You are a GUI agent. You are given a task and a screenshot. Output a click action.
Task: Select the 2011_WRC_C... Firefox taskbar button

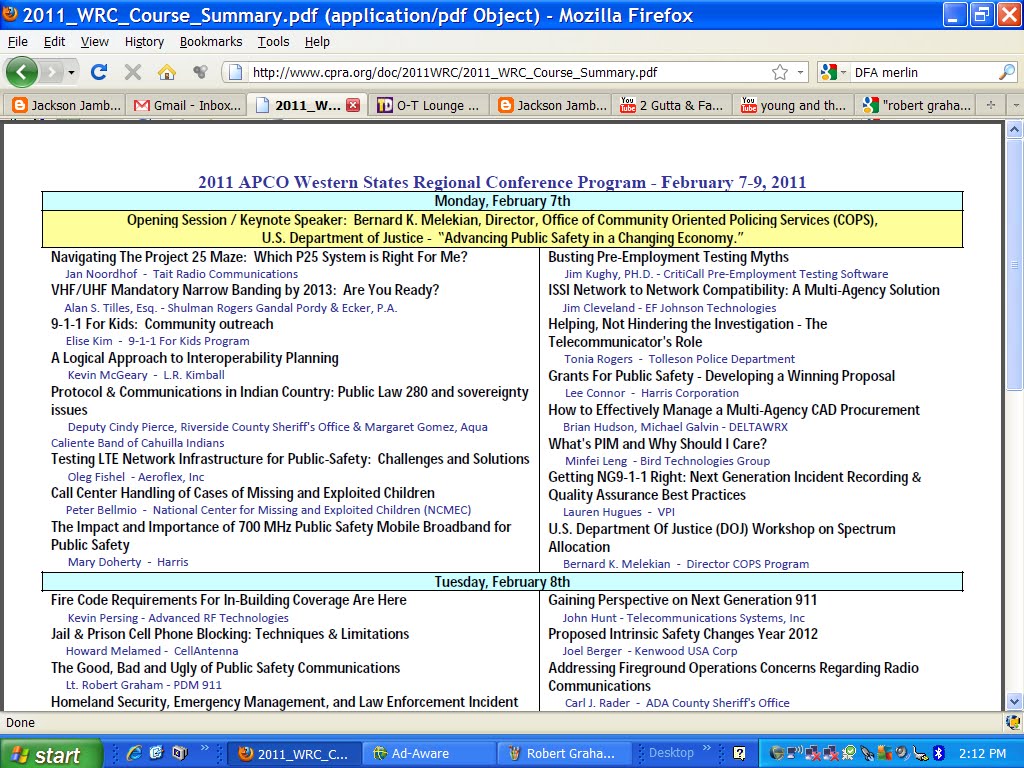[293, 754]
